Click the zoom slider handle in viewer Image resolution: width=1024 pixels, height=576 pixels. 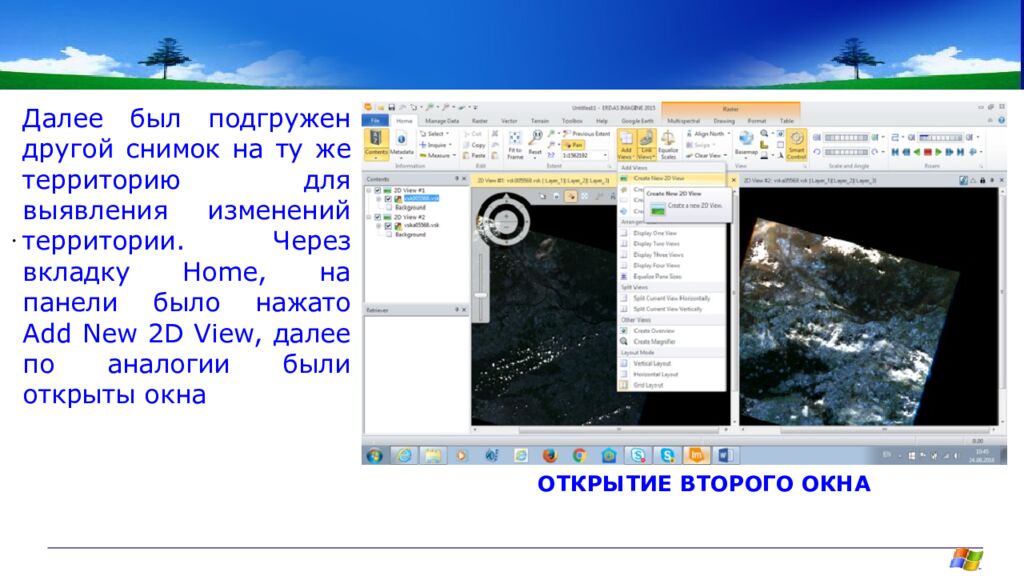coord(481,294)
